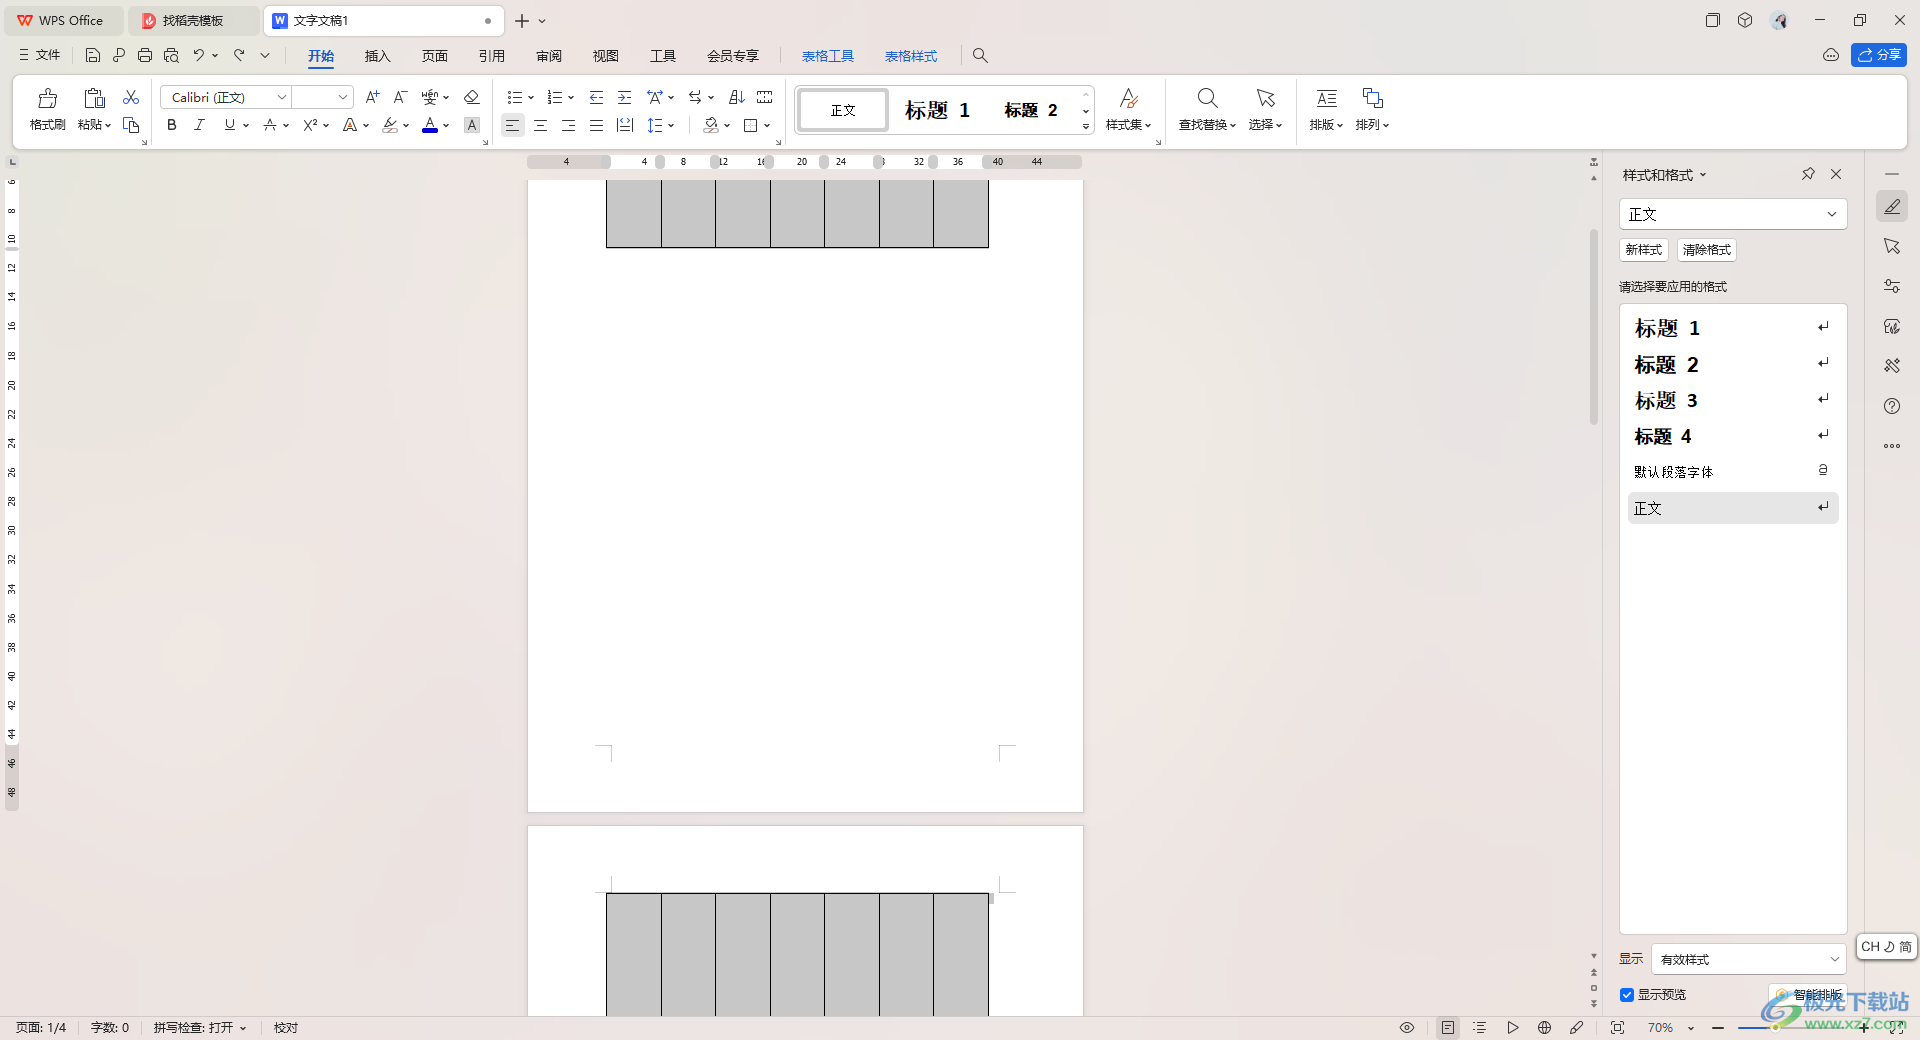
Task: Apply 标题 1 style from ribbon gallery
Action: [x=937, y=110]
